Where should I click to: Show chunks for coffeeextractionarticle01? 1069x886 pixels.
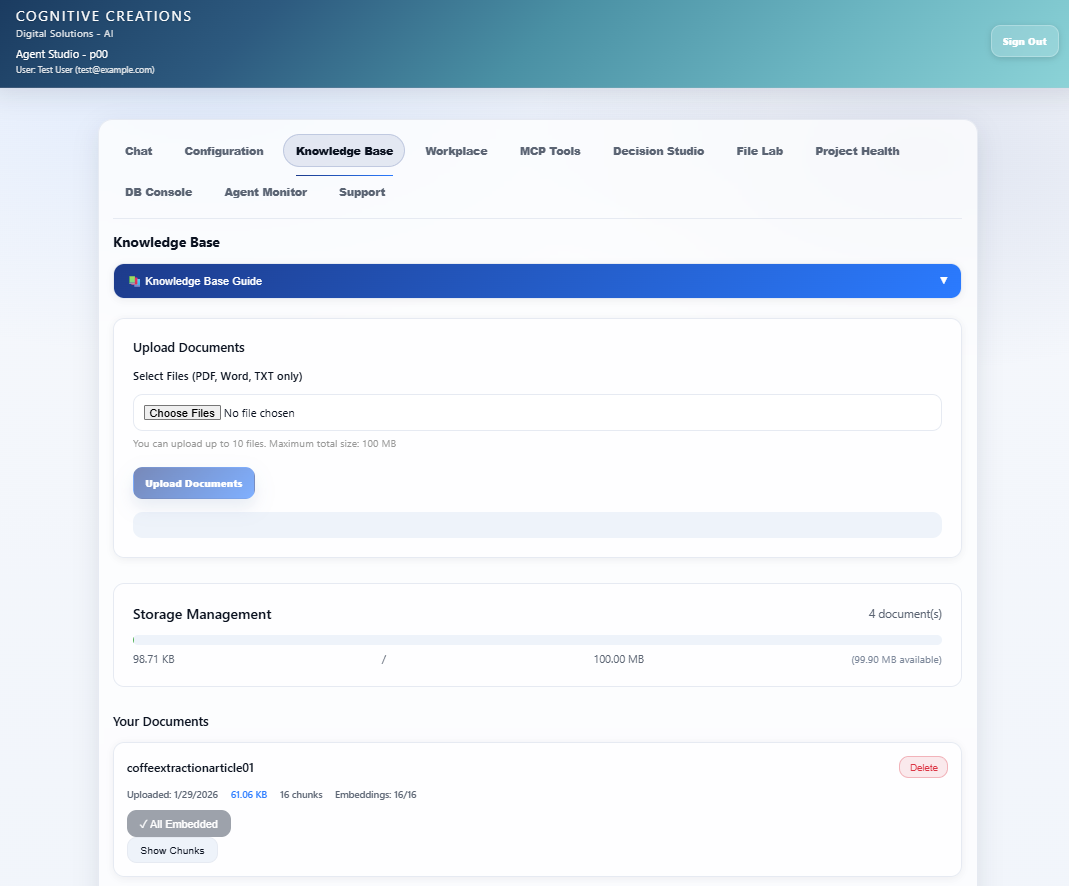(172, 850)
